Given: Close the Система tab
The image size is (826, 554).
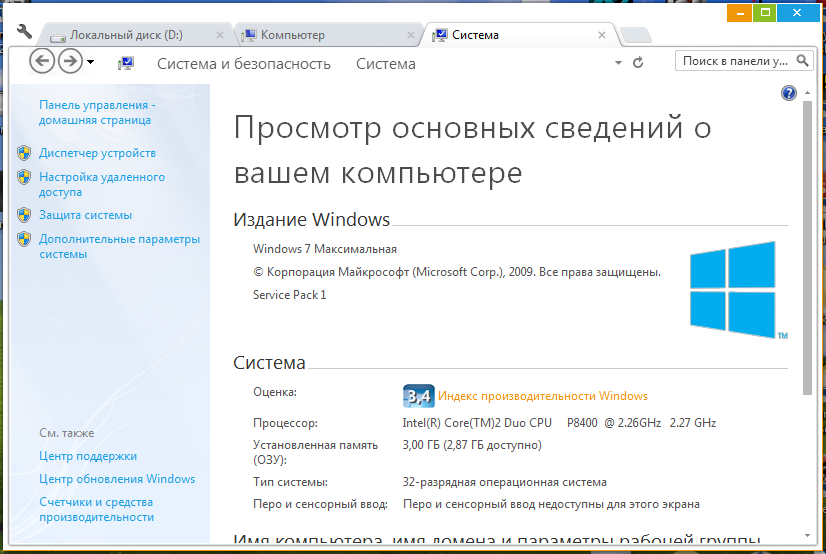Looking at the screenshot, I should [602, 35].
